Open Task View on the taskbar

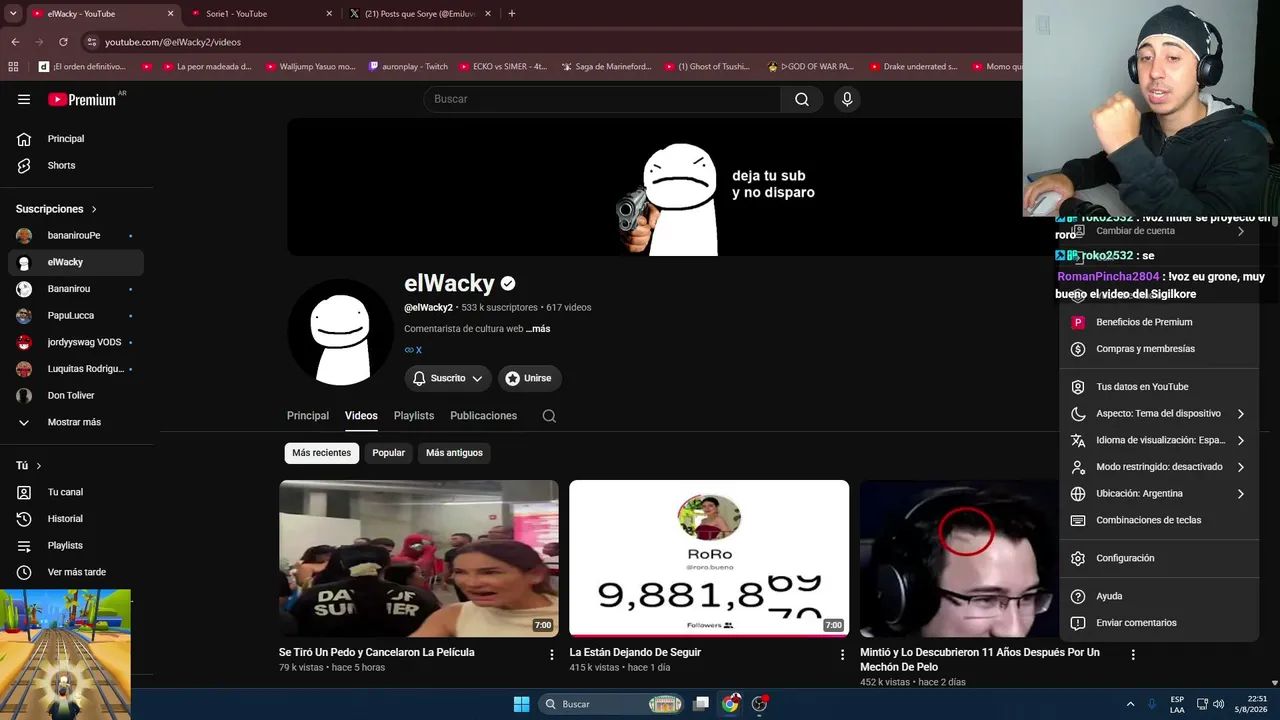[x=702, y=704]
